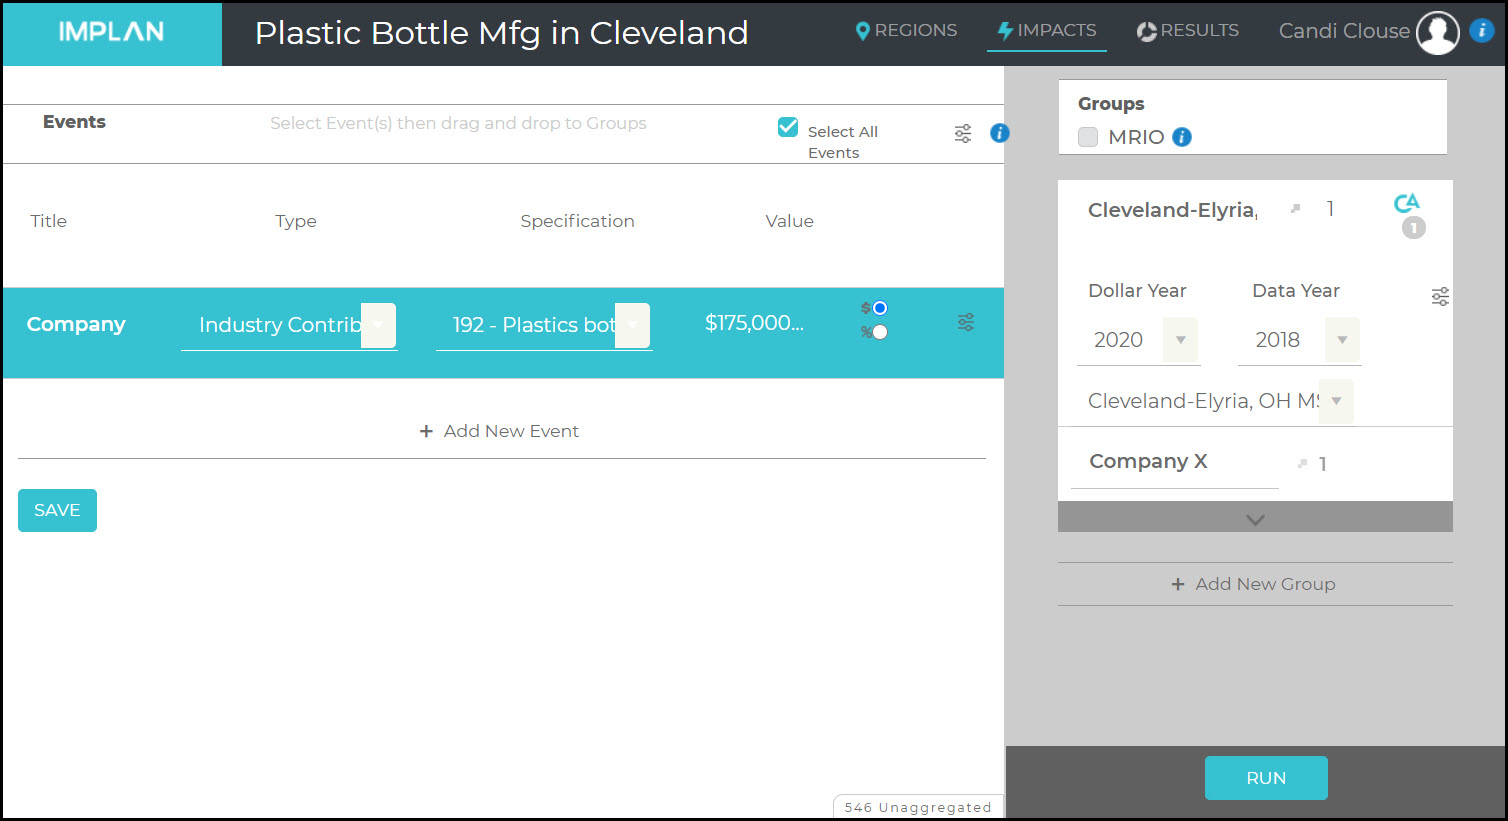Click the Type column header
The width and height of the screenshot is (1508, 821).
pyautogui.click(x=296, y=221)
